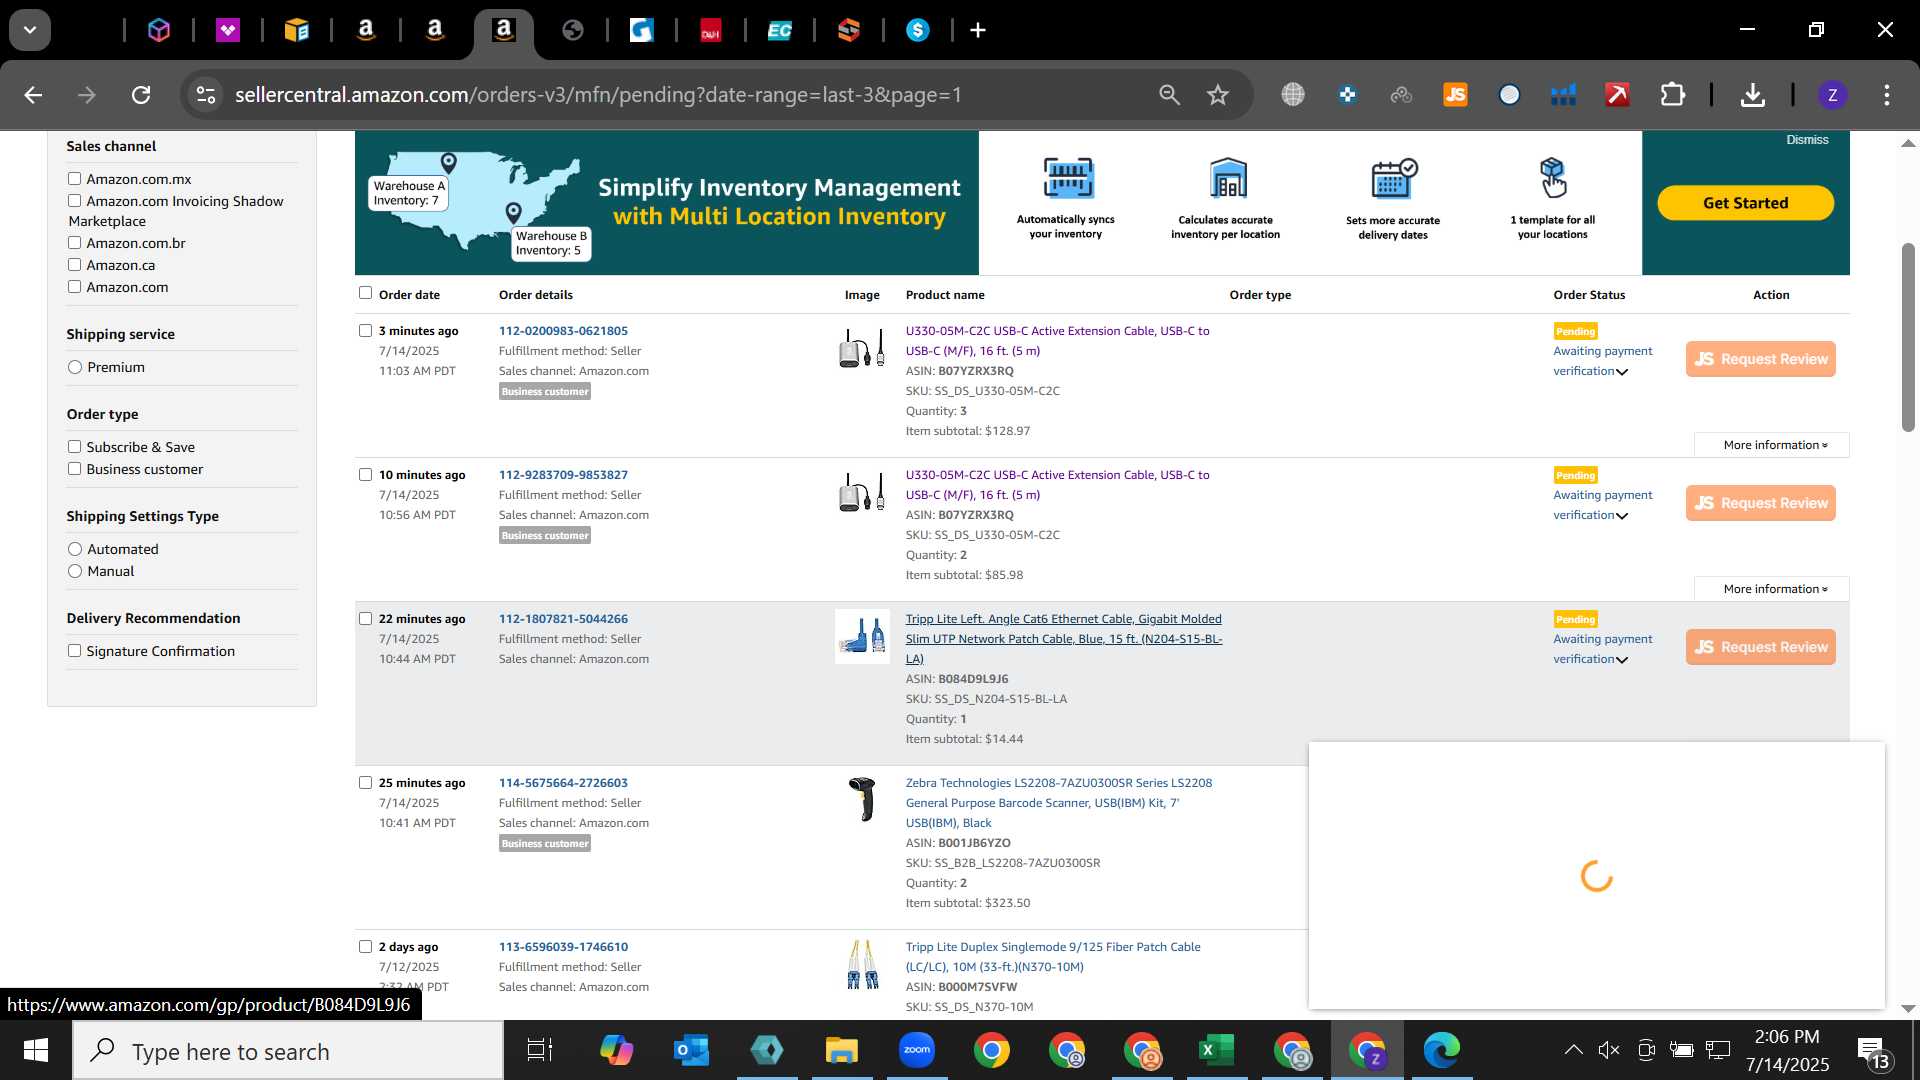Open Chrome three-dot menu

(x=1887, y=95)
